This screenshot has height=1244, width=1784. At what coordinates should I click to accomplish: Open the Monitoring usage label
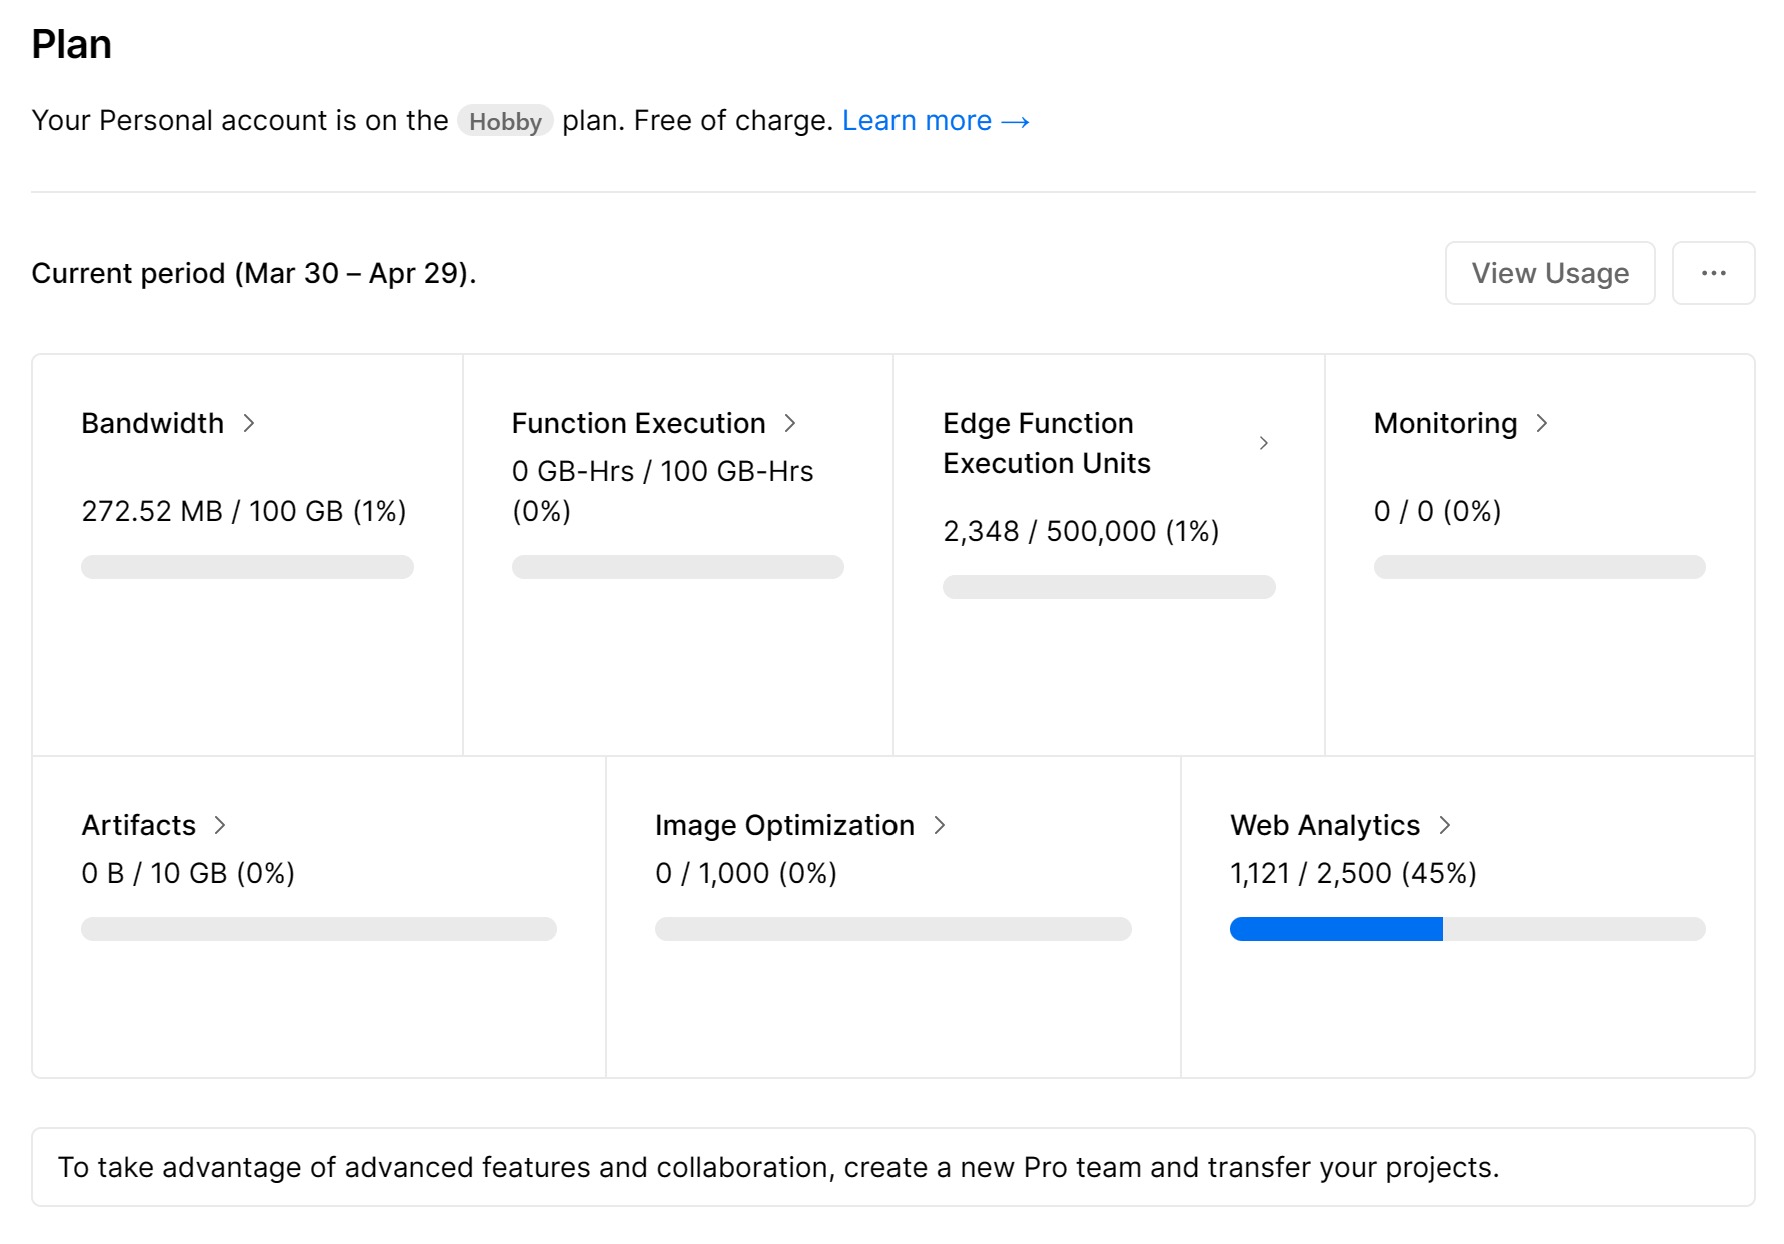point(1445,423)
